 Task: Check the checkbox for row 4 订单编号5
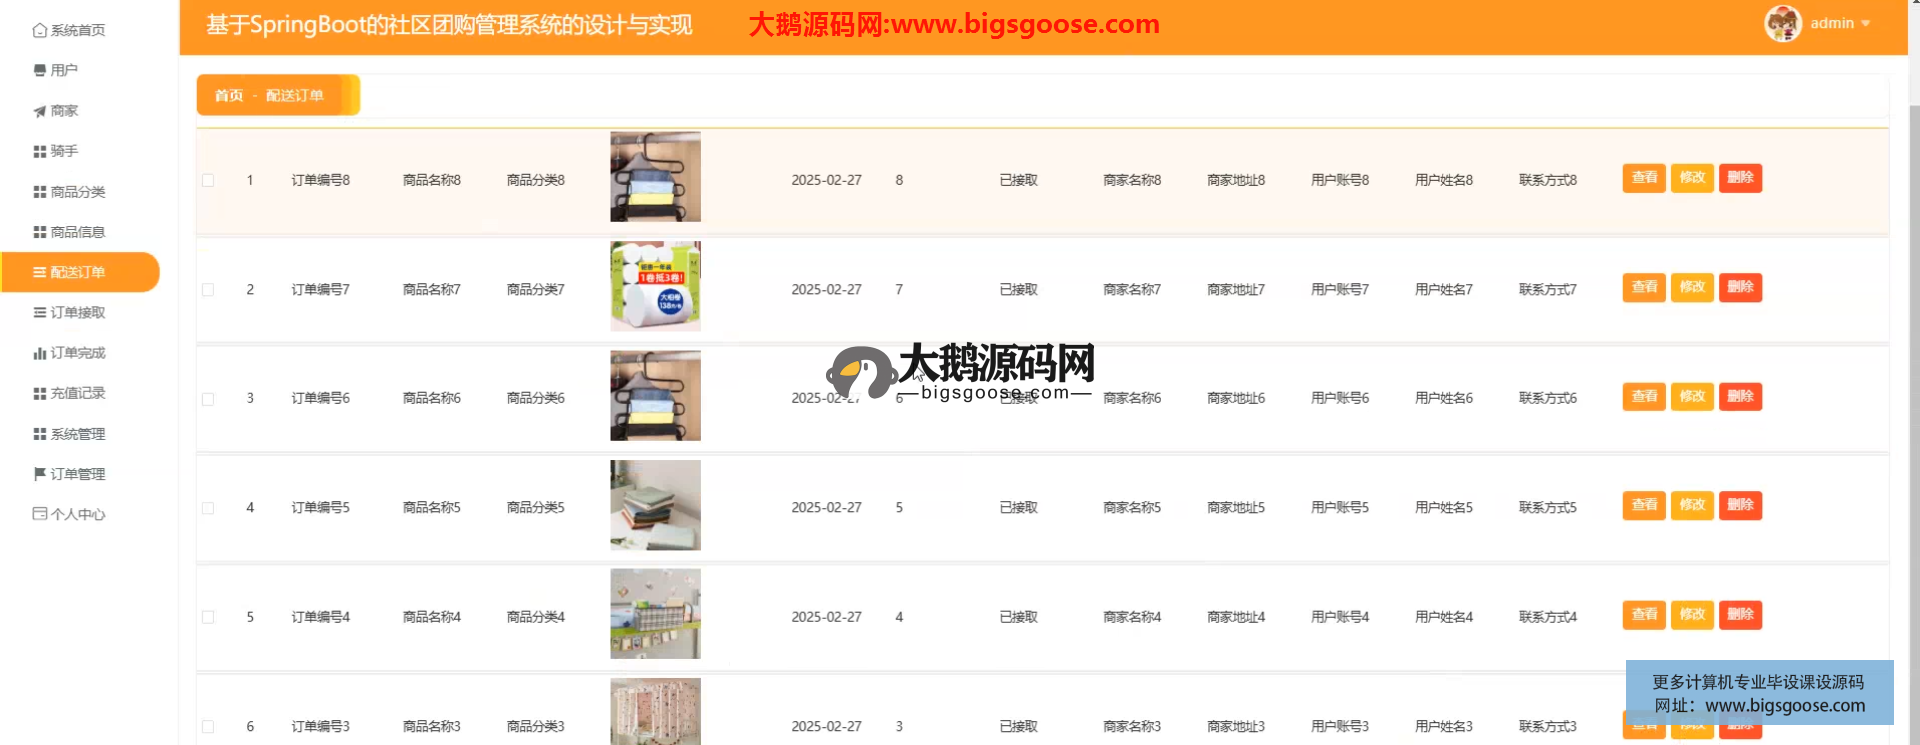click(208, 508)
